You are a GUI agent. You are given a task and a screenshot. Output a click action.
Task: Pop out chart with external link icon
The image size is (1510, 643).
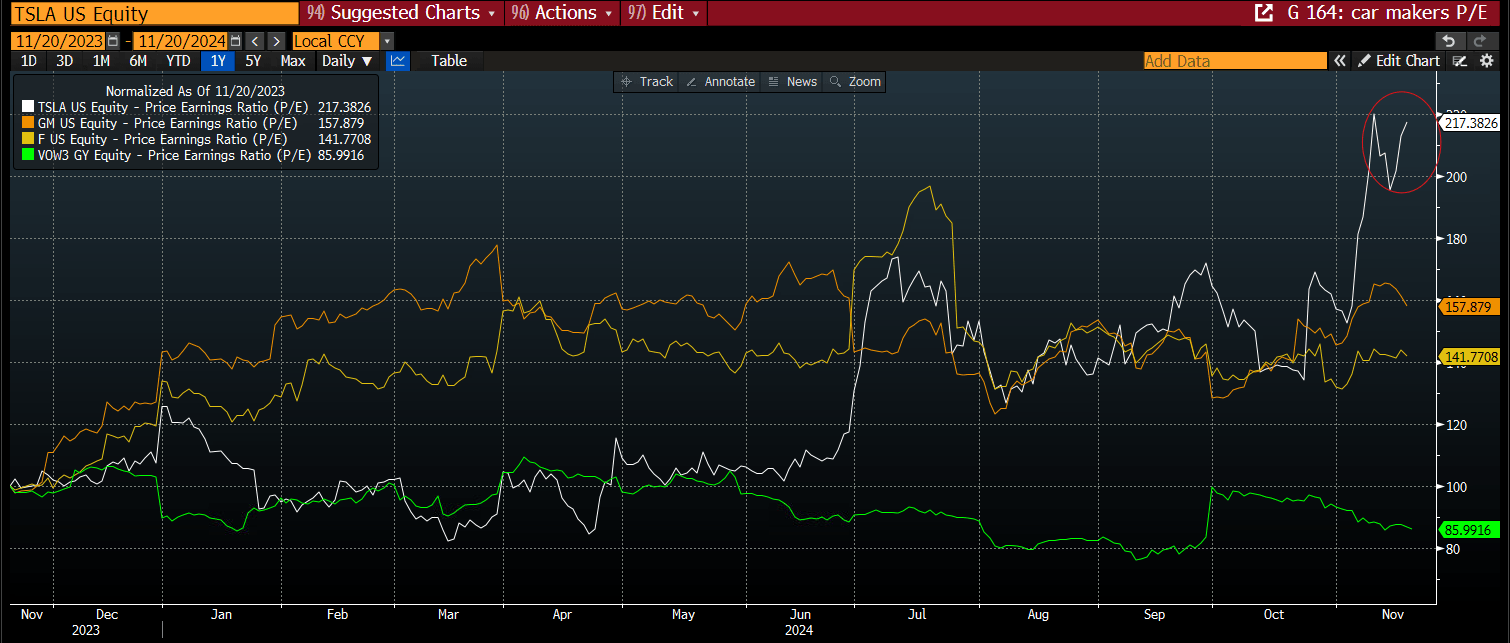(1264, 13)
